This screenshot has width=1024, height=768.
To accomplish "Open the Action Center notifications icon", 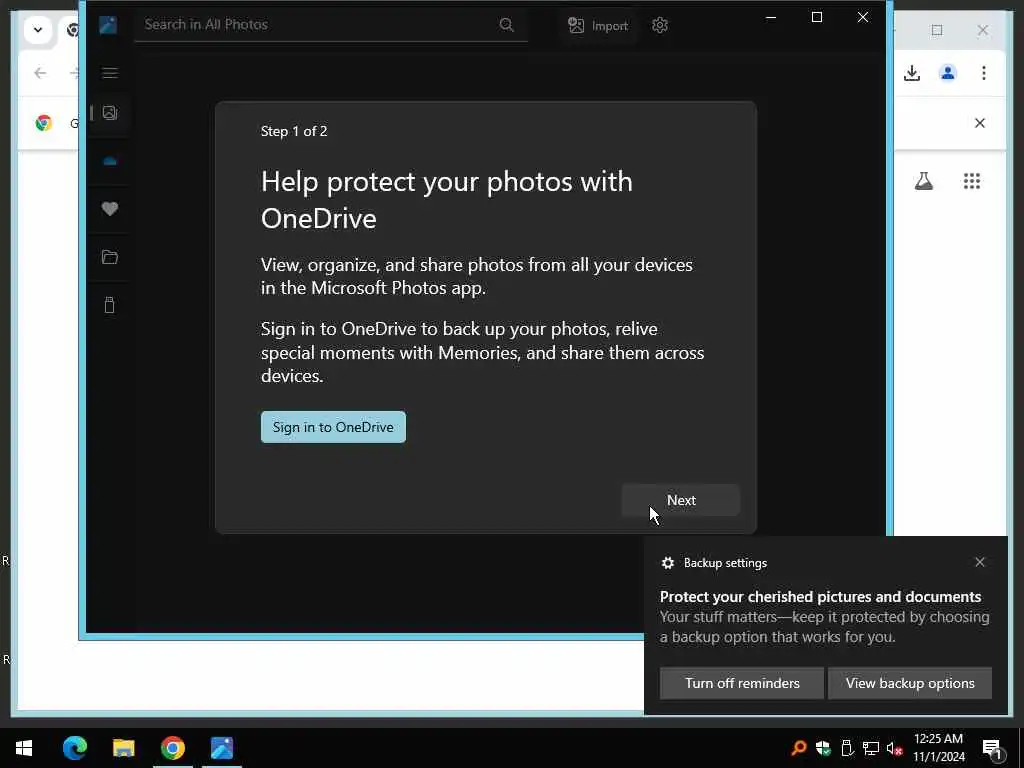I will click(993, 748).
